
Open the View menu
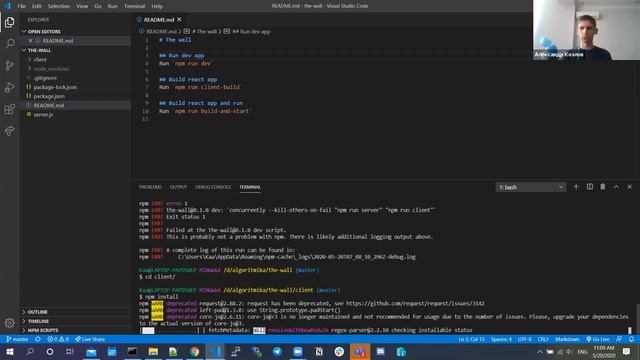click(x=82, y=6)
